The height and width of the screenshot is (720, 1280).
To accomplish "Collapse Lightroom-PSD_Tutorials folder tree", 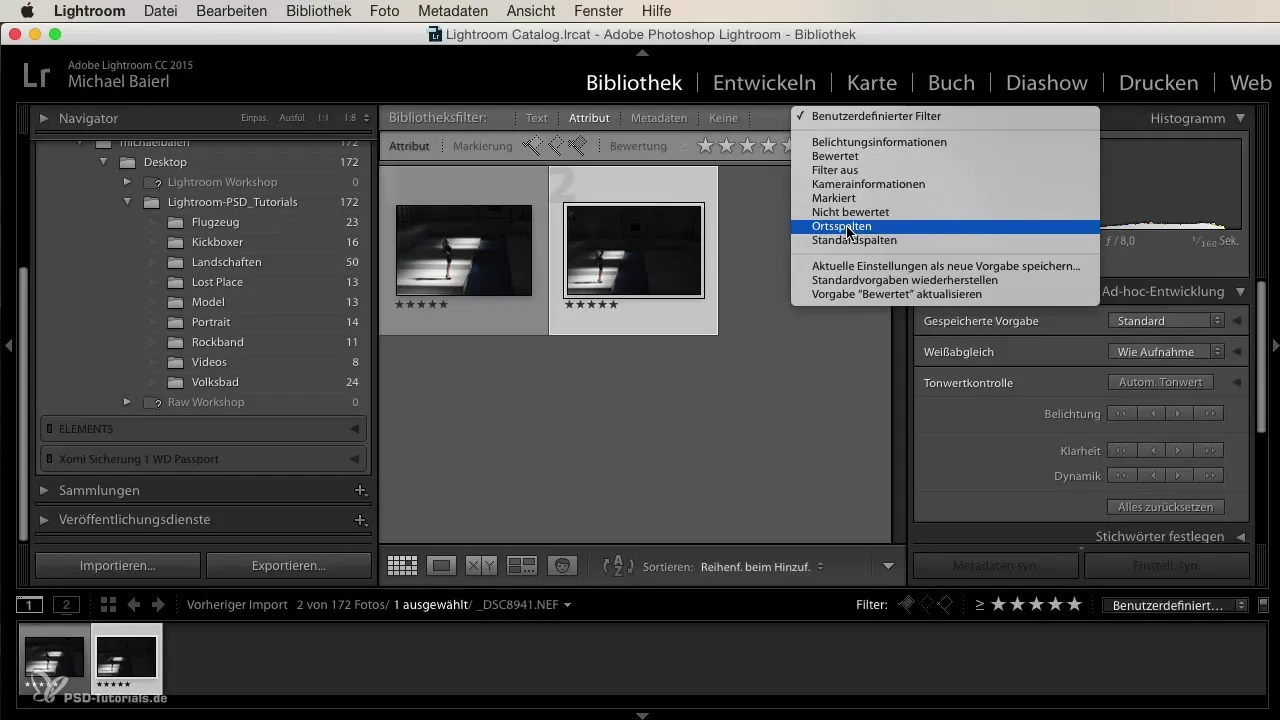I will point(127,202).
